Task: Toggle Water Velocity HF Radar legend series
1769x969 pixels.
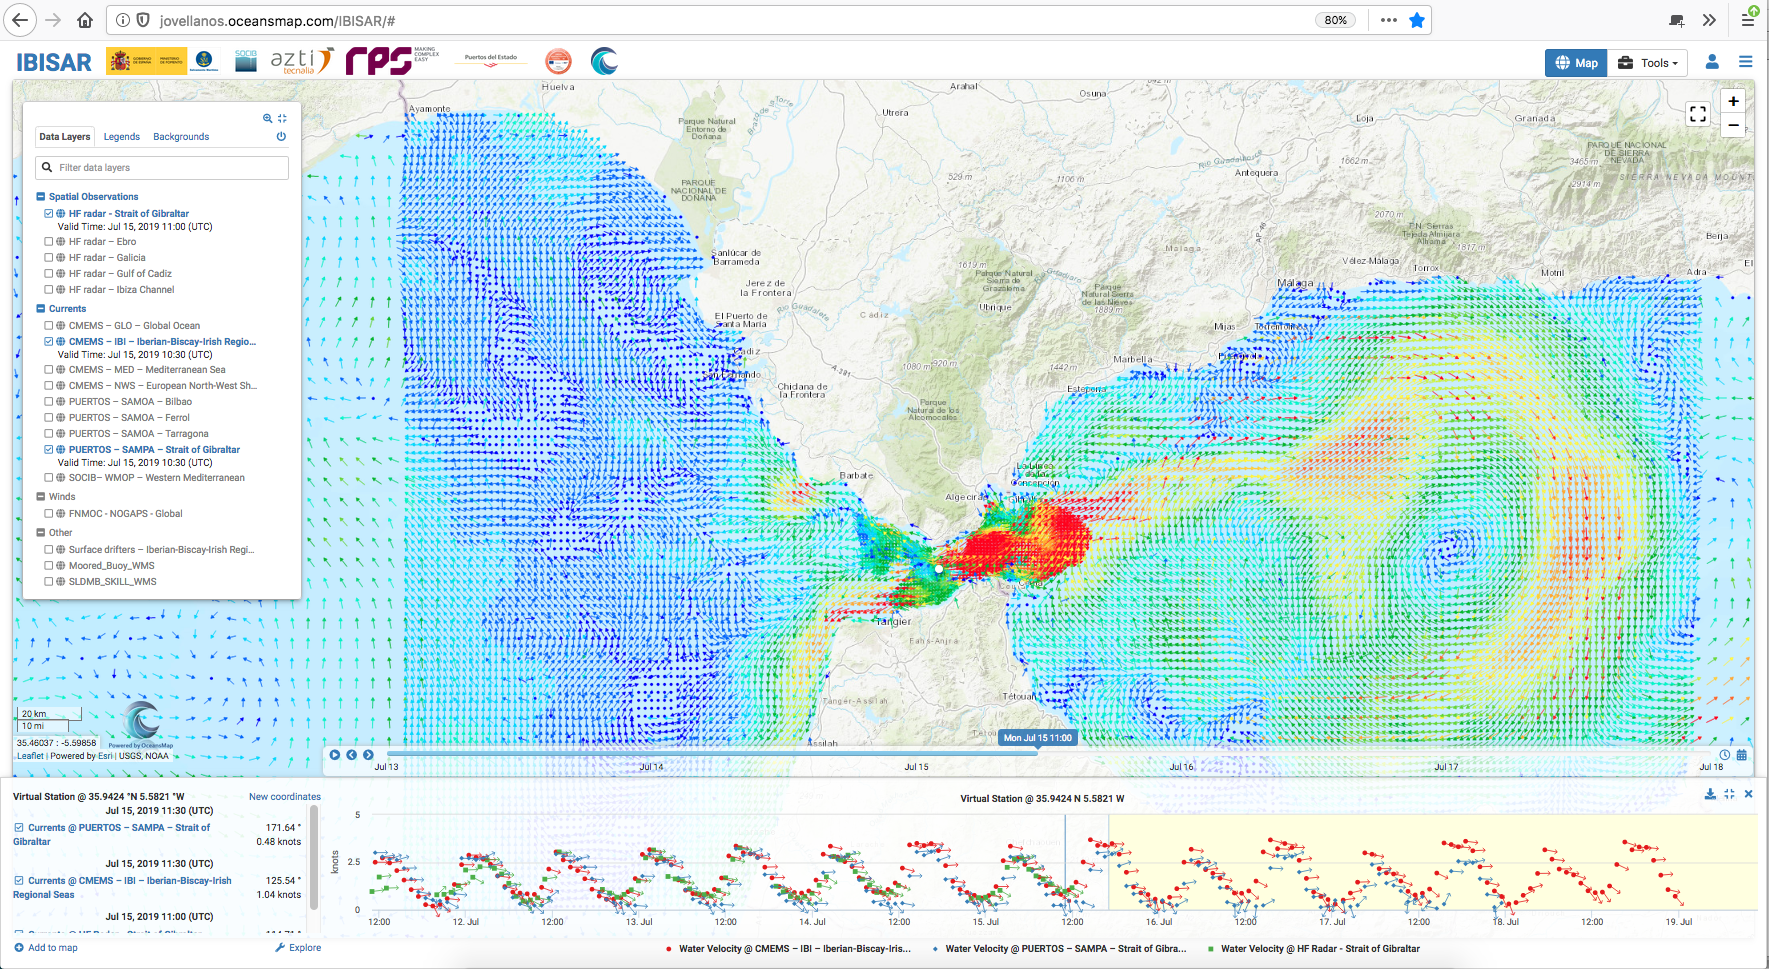Action: click(1314, 949)
